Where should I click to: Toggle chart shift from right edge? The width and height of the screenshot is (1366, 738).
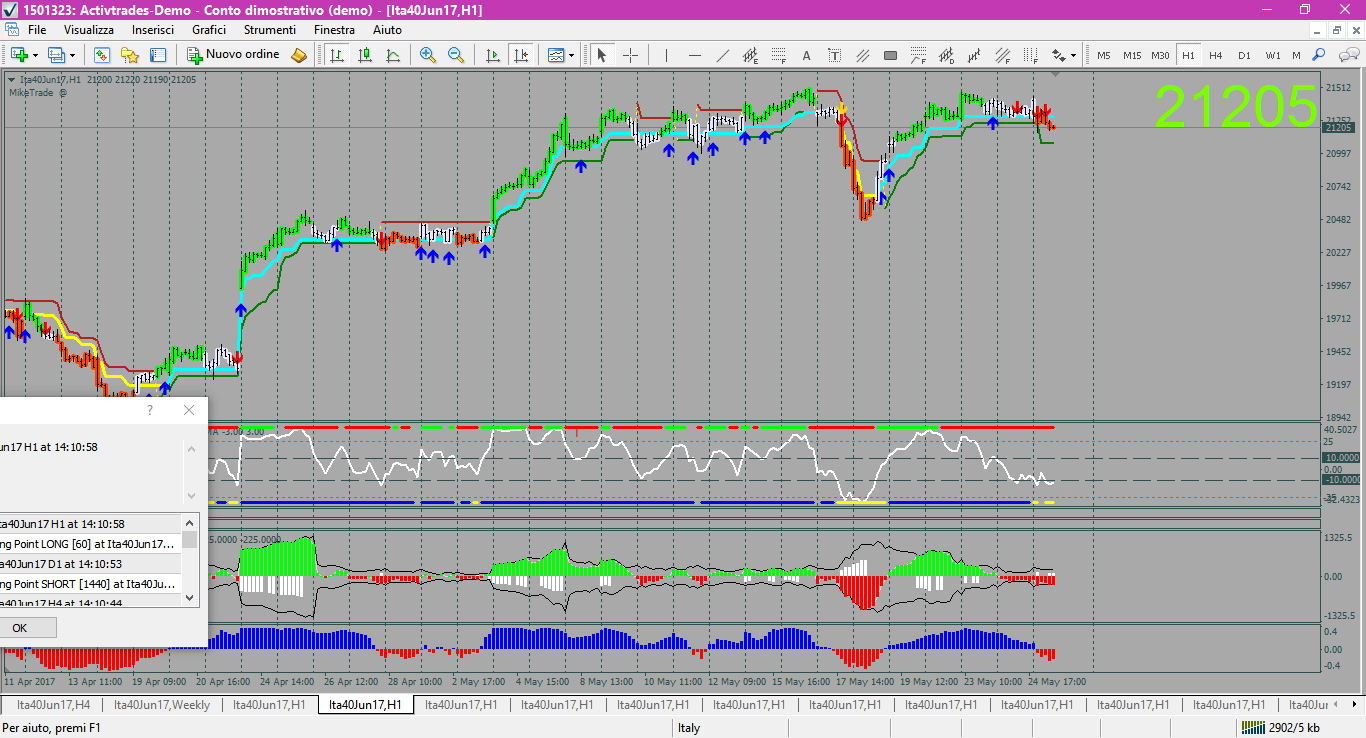pos(520,55)
